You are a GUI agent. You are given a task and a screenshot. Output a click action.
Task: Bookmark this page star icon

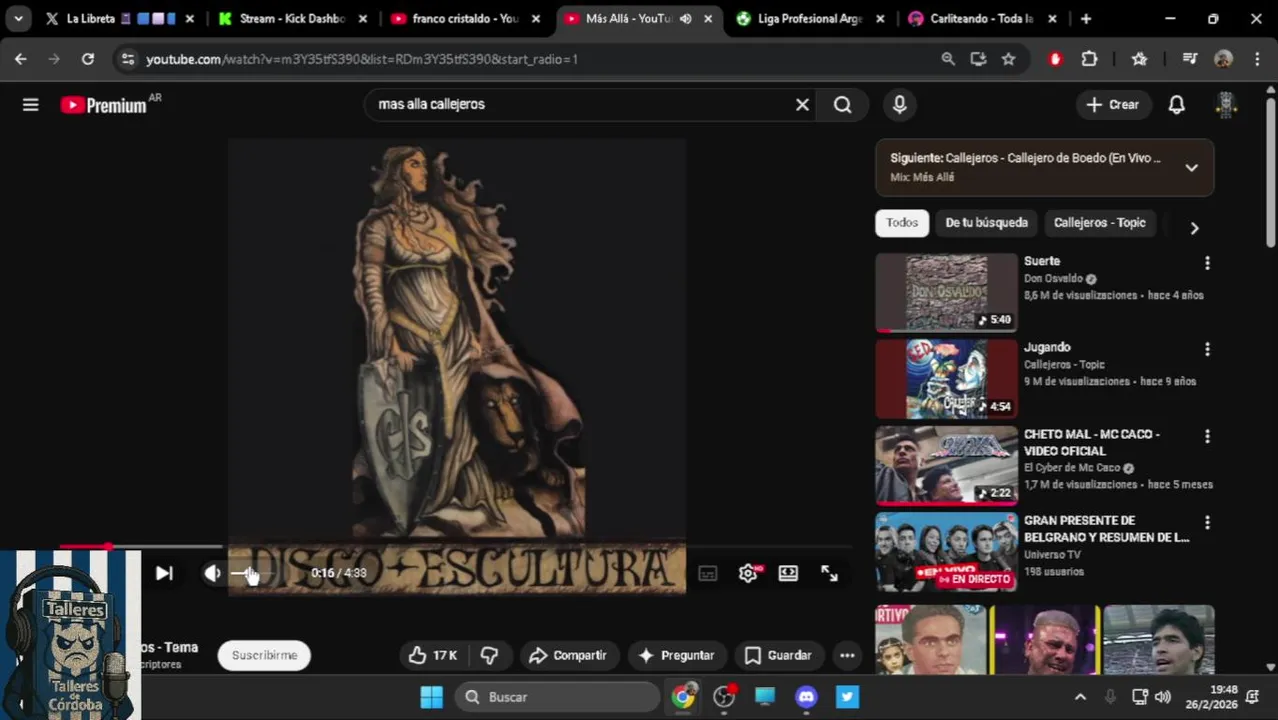click(1009, 59)
